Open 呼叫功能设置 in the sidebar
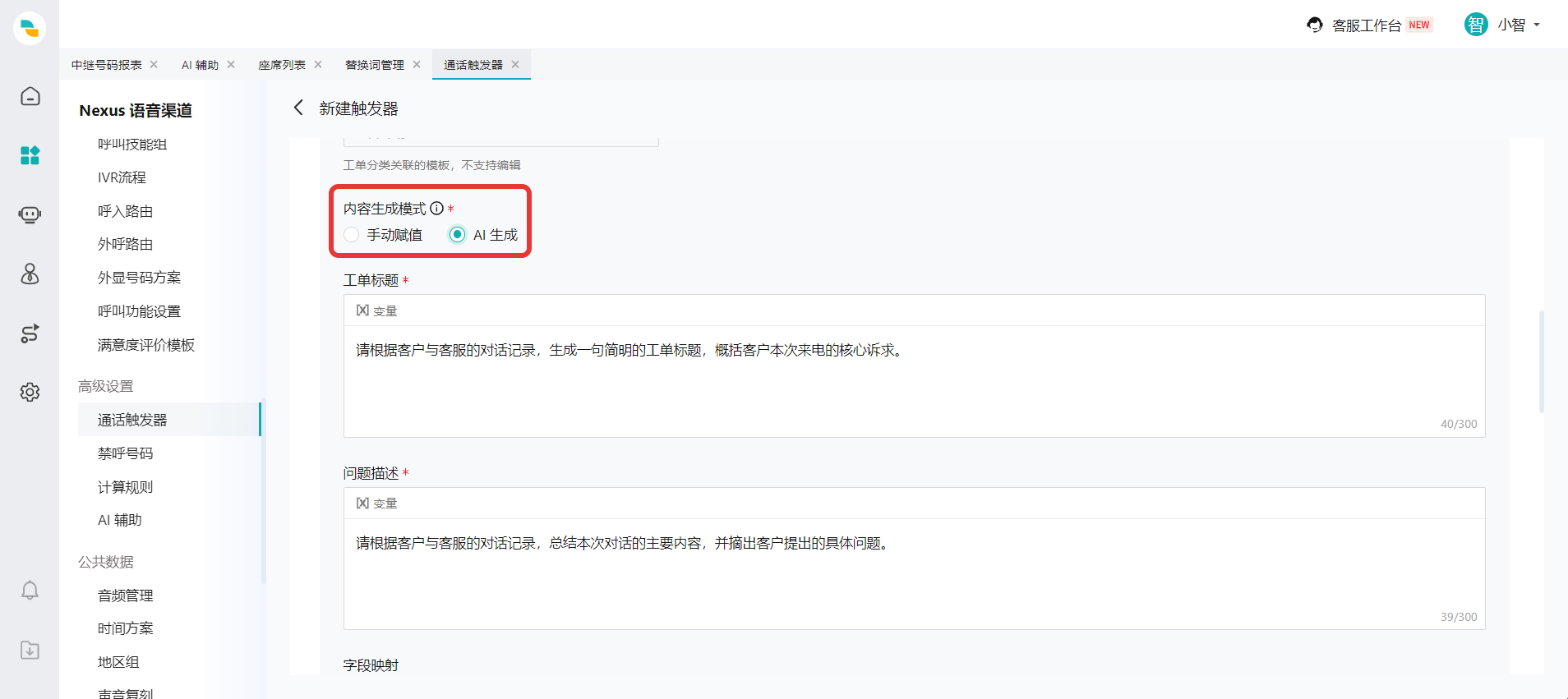 point(139,311)
